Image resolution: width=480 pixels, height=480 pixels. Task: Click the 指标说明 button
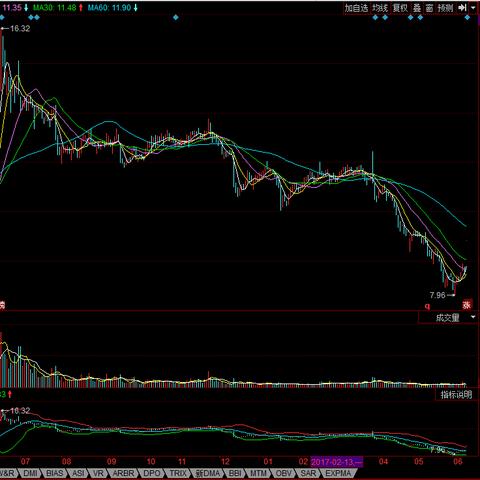456,395
